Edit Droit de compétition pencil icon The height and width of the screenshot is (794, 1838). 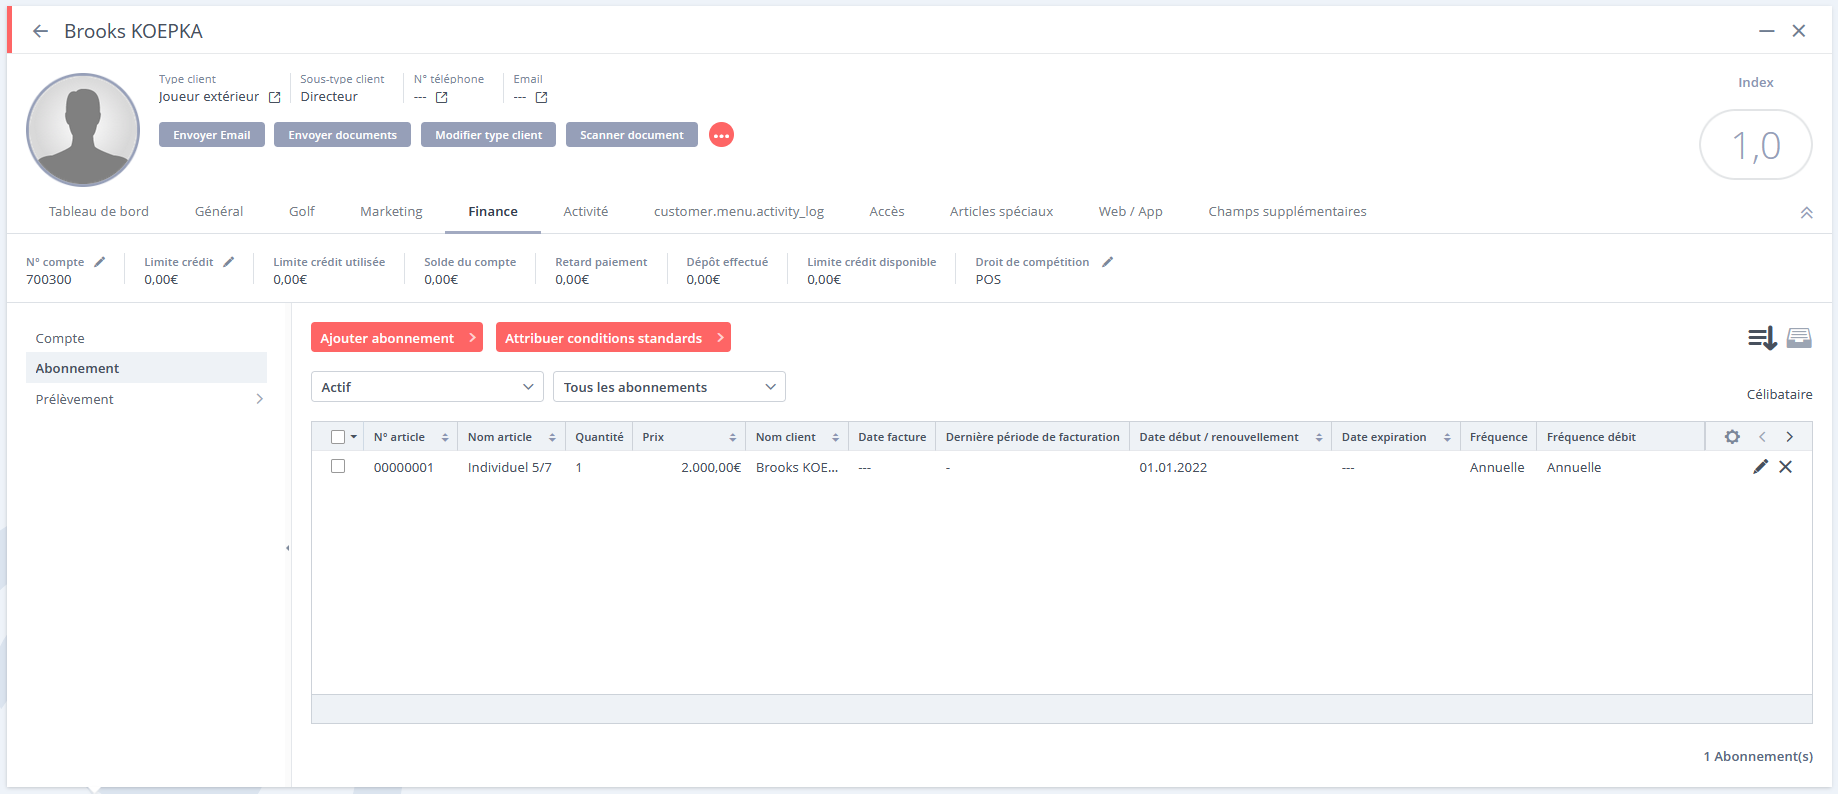(1107, 262)
